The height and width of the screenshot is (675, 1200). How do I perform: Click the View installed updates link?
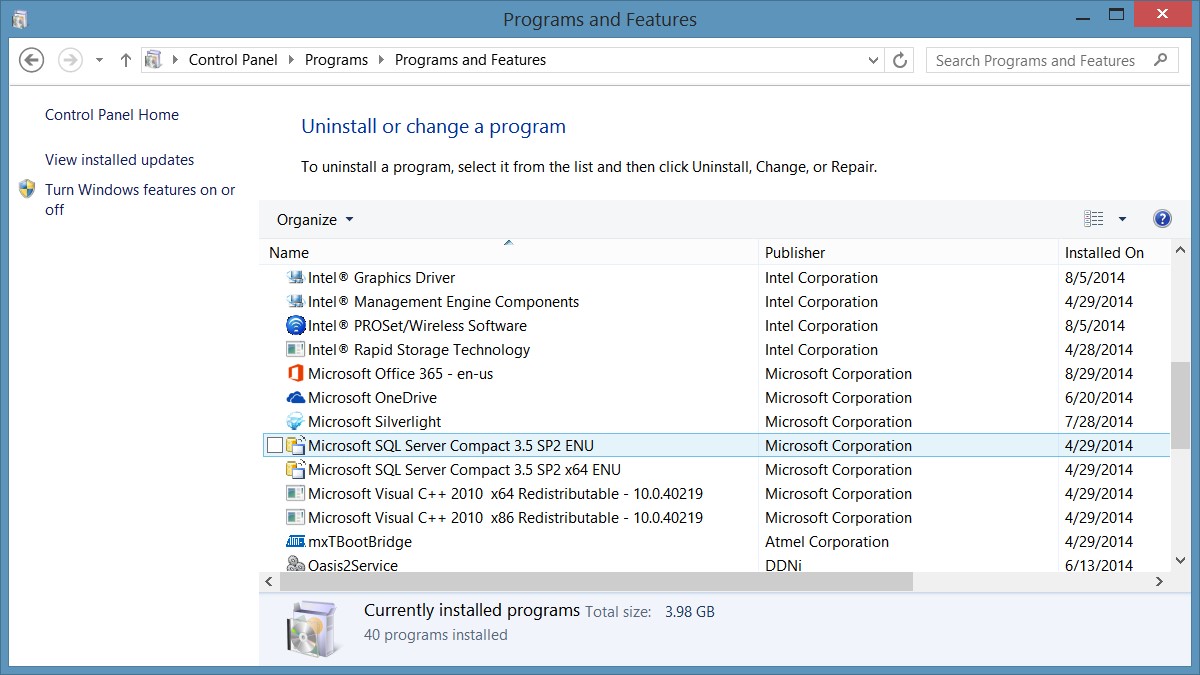click(x=119, y=160)
